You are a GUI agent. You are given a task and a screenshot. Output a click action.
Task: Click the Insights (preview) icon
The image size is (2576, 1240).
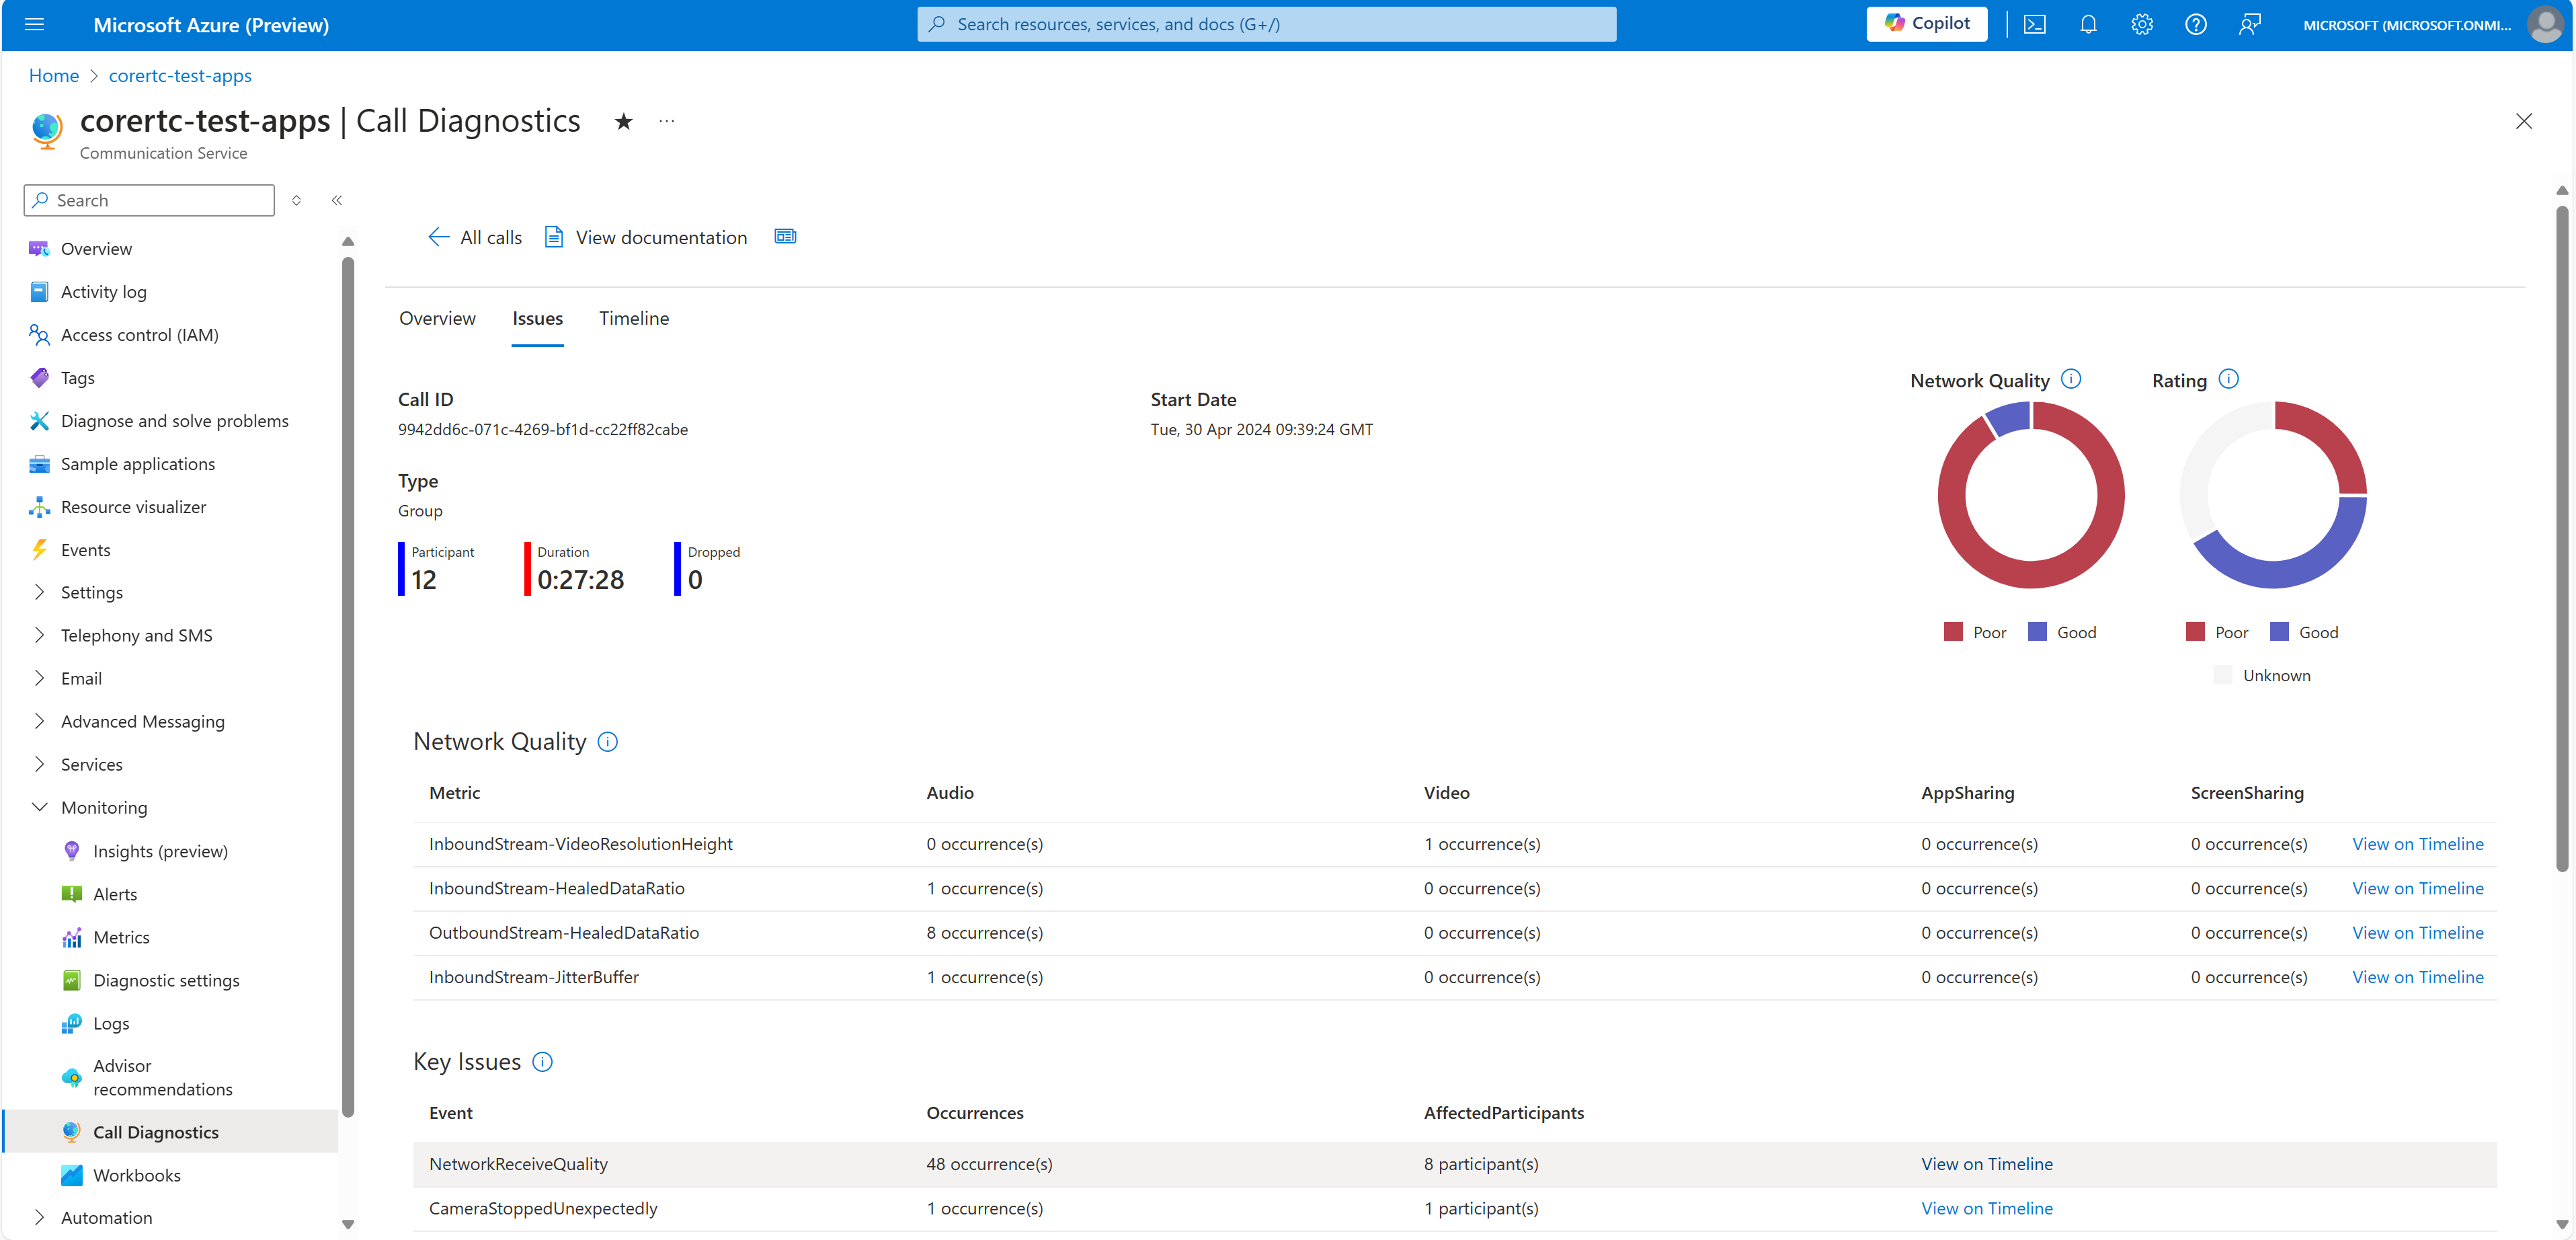[71, 851]
